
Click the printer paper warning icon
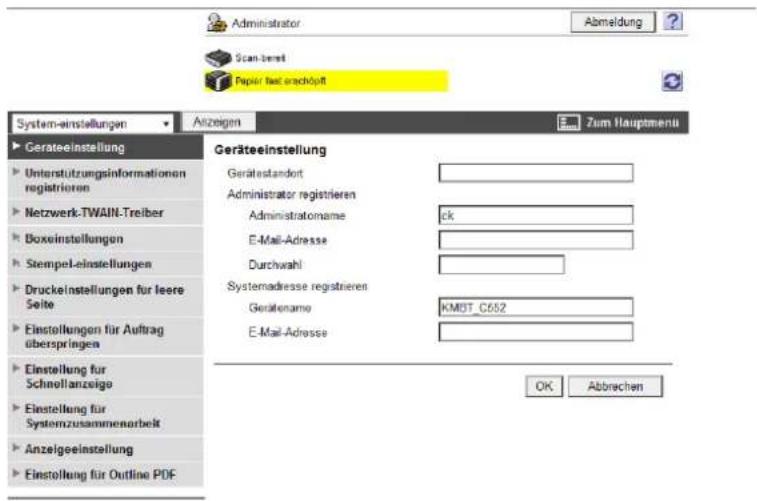218,81
